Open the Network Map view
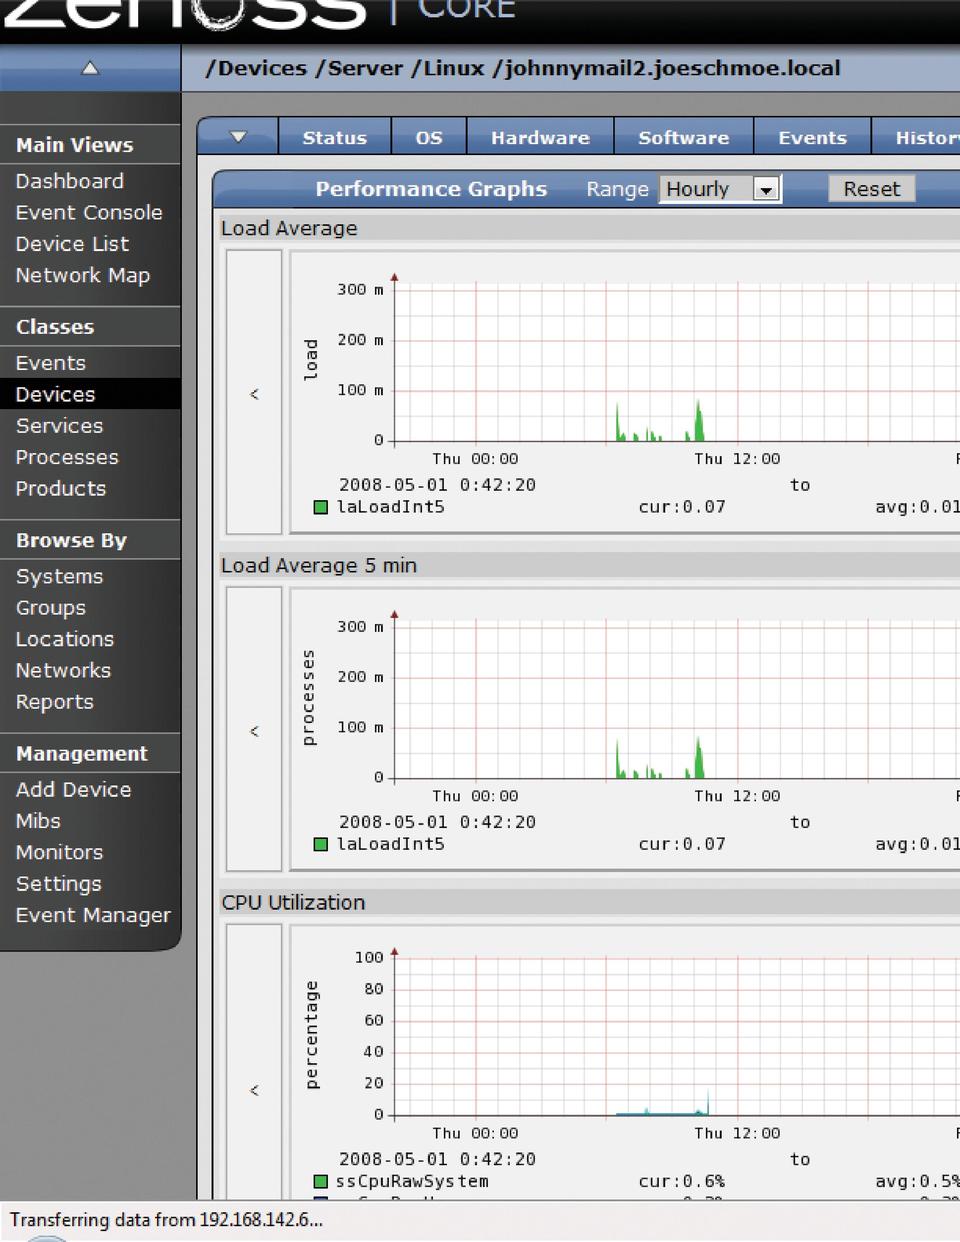 point(83,275)
